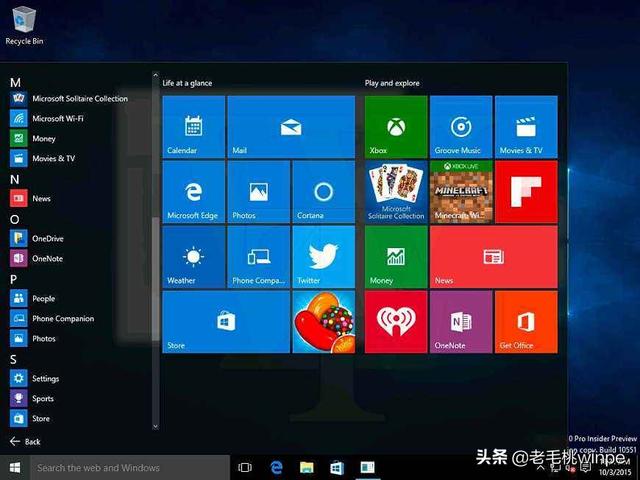Open Microsoft Solitaire Collection tile
Screen dimensions: 640x480
(x=396, y=192)
